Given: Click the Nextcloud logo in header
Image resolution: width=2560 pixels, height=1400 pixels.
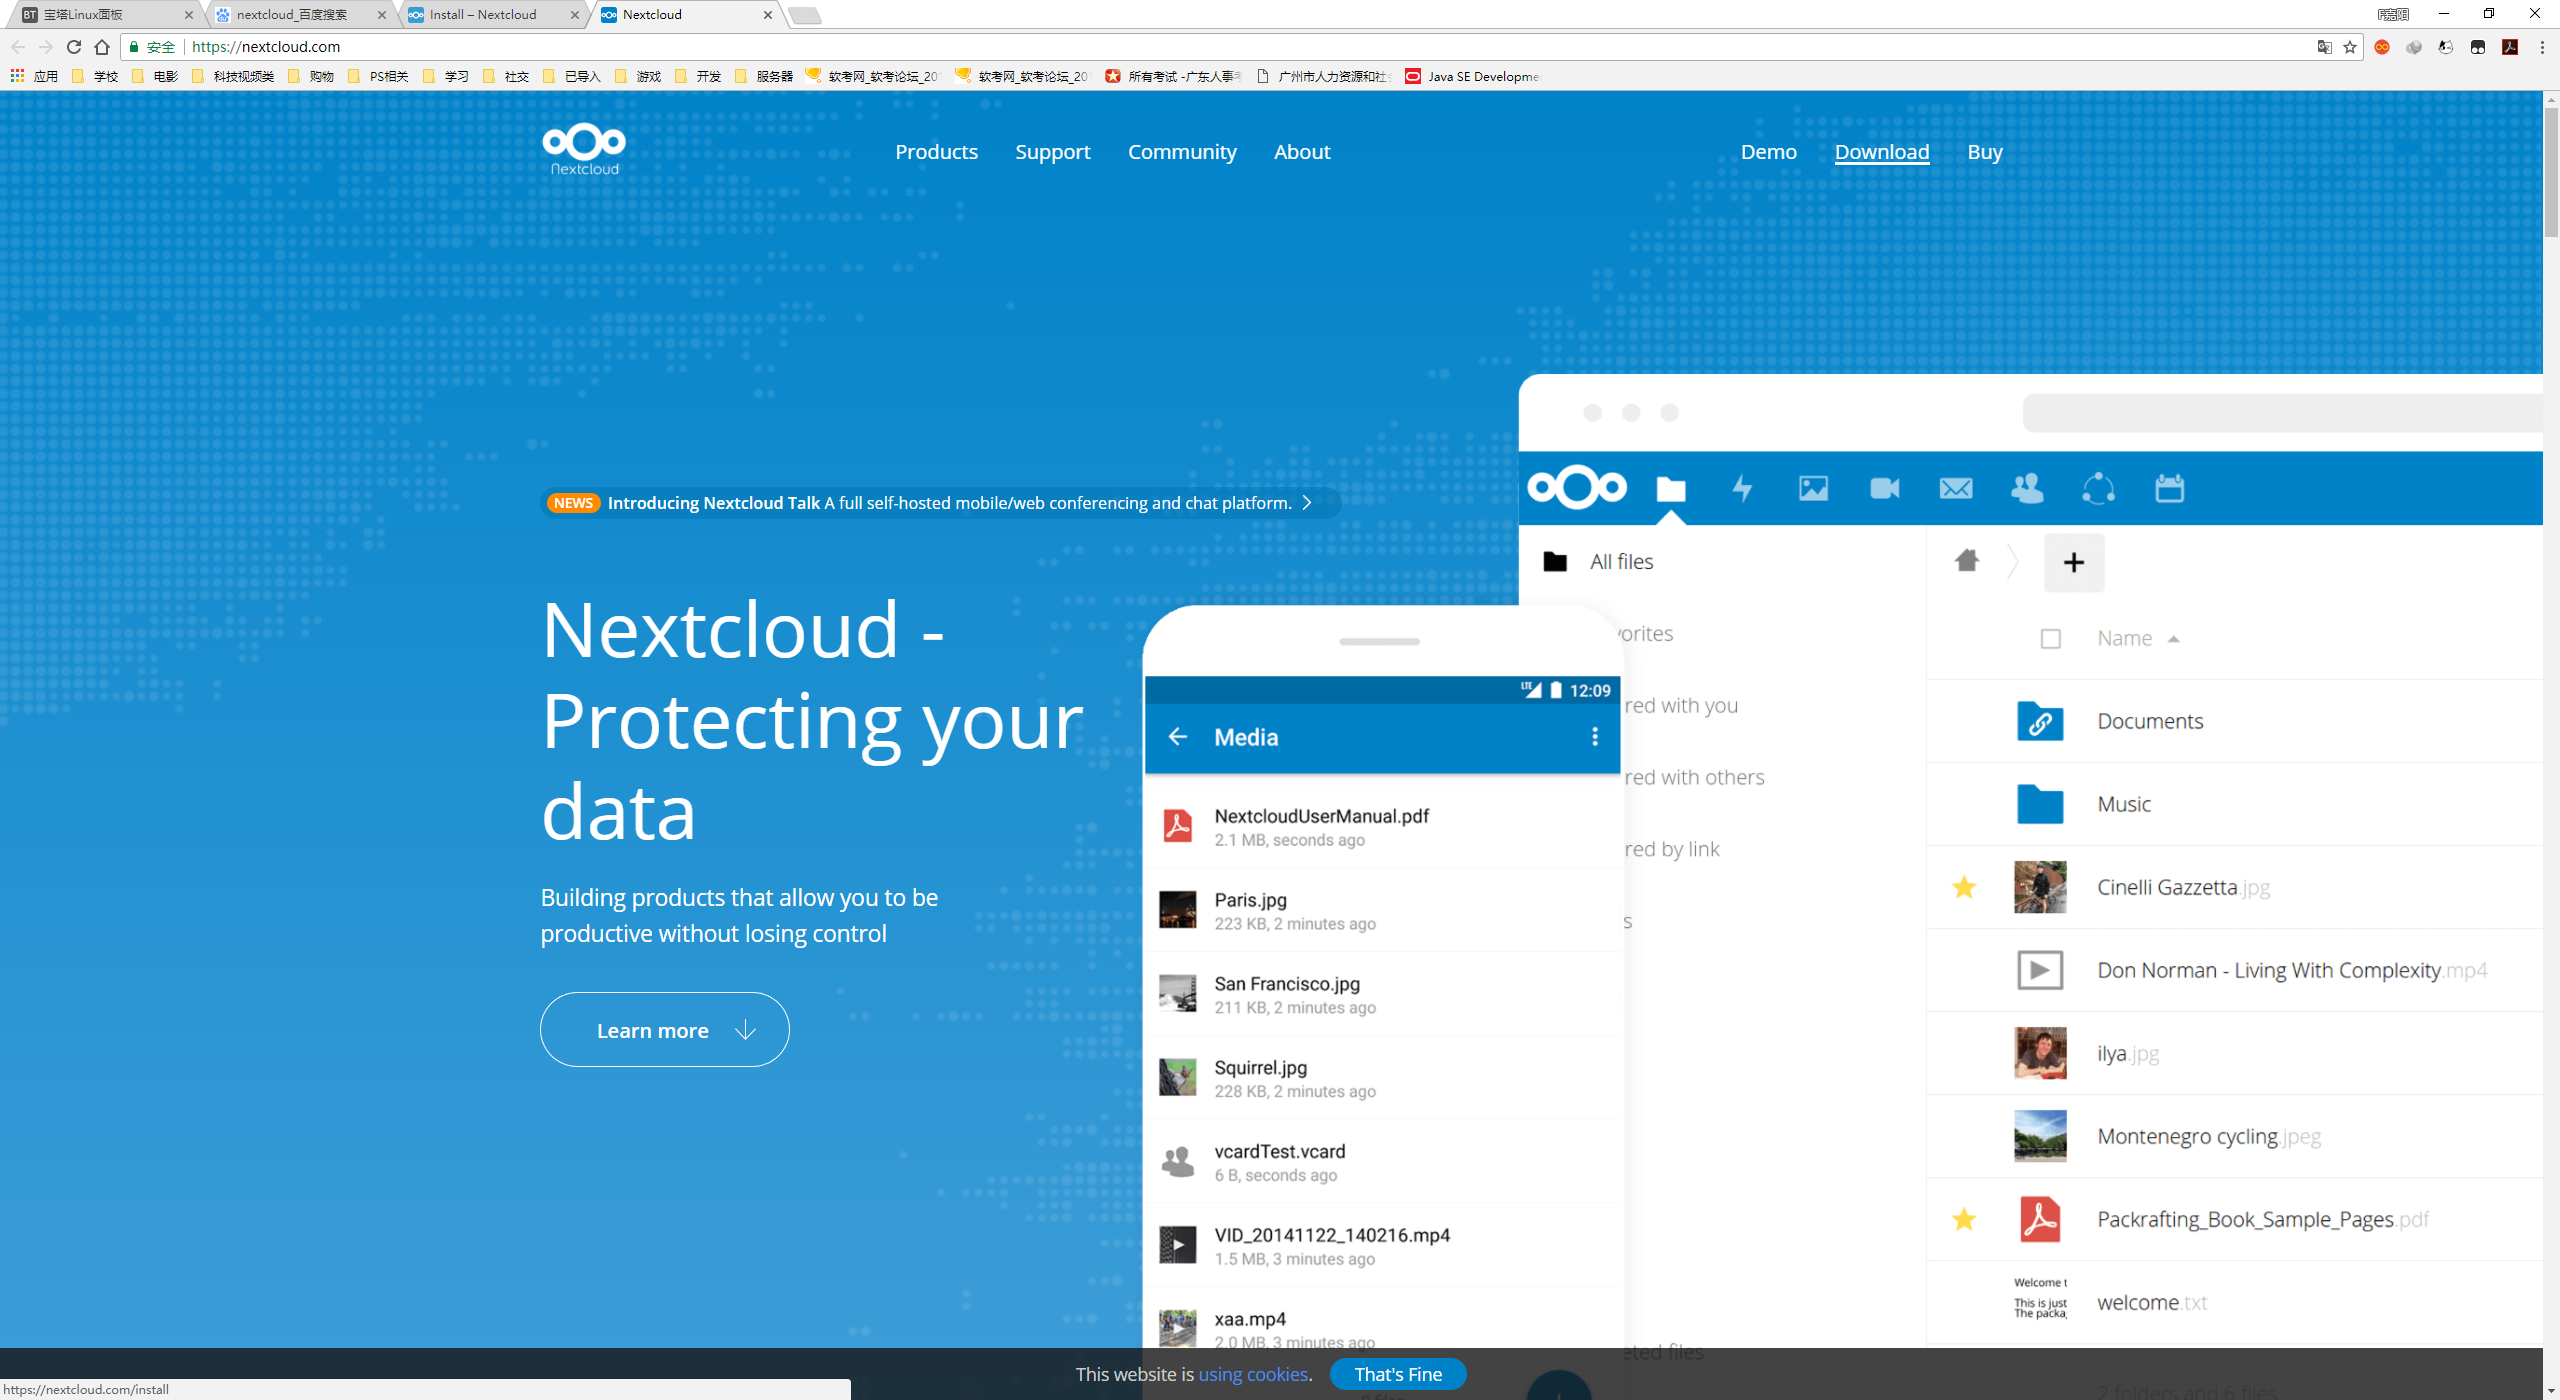Looking at the screenshot, I should pyautogui.click(x=584, y=149).
